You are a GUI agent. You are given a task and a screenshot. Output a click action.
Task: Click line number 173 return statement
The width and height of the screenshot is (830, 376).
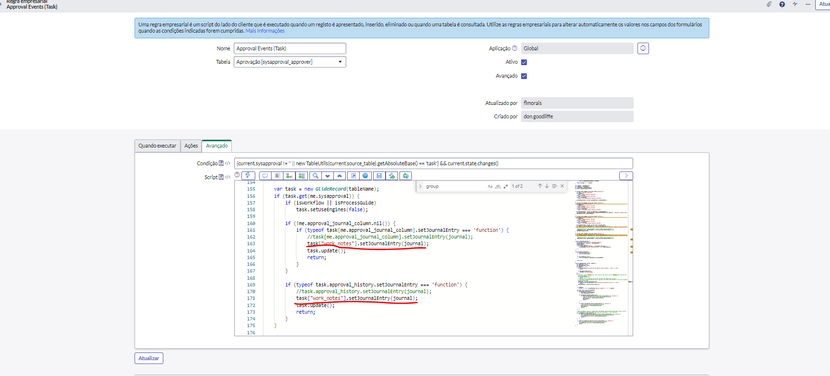252,312
